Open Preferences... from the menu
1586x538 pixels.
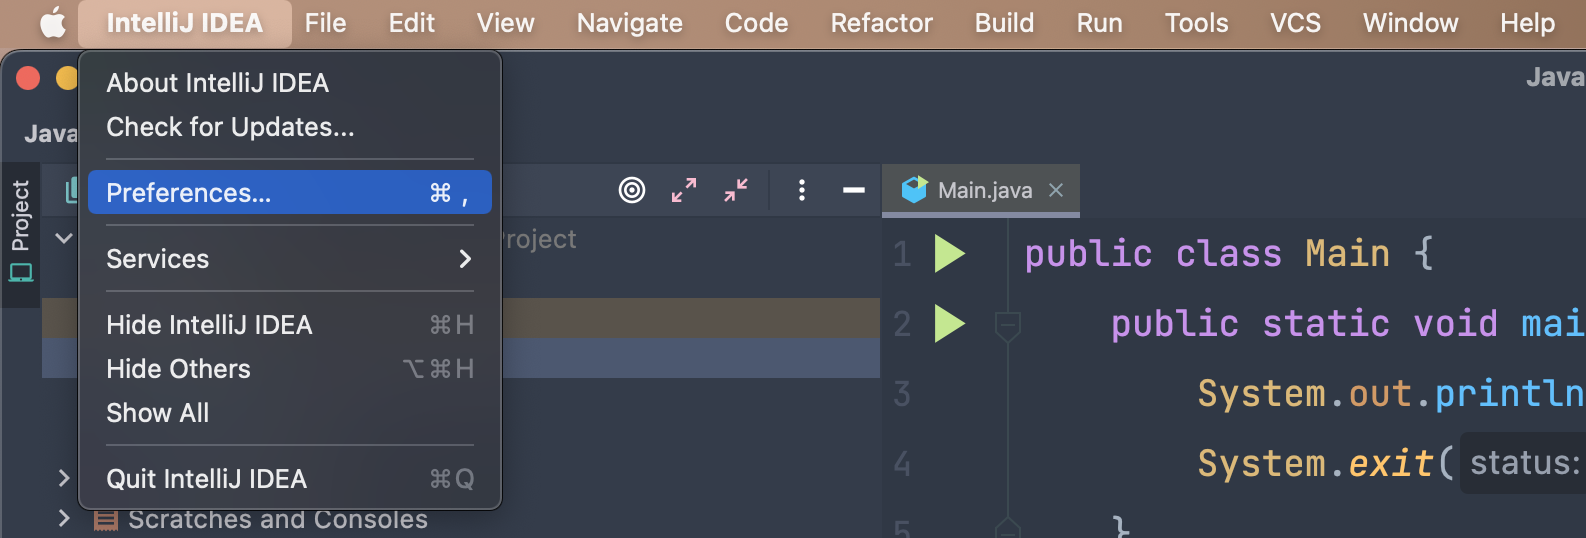(290, 192)
